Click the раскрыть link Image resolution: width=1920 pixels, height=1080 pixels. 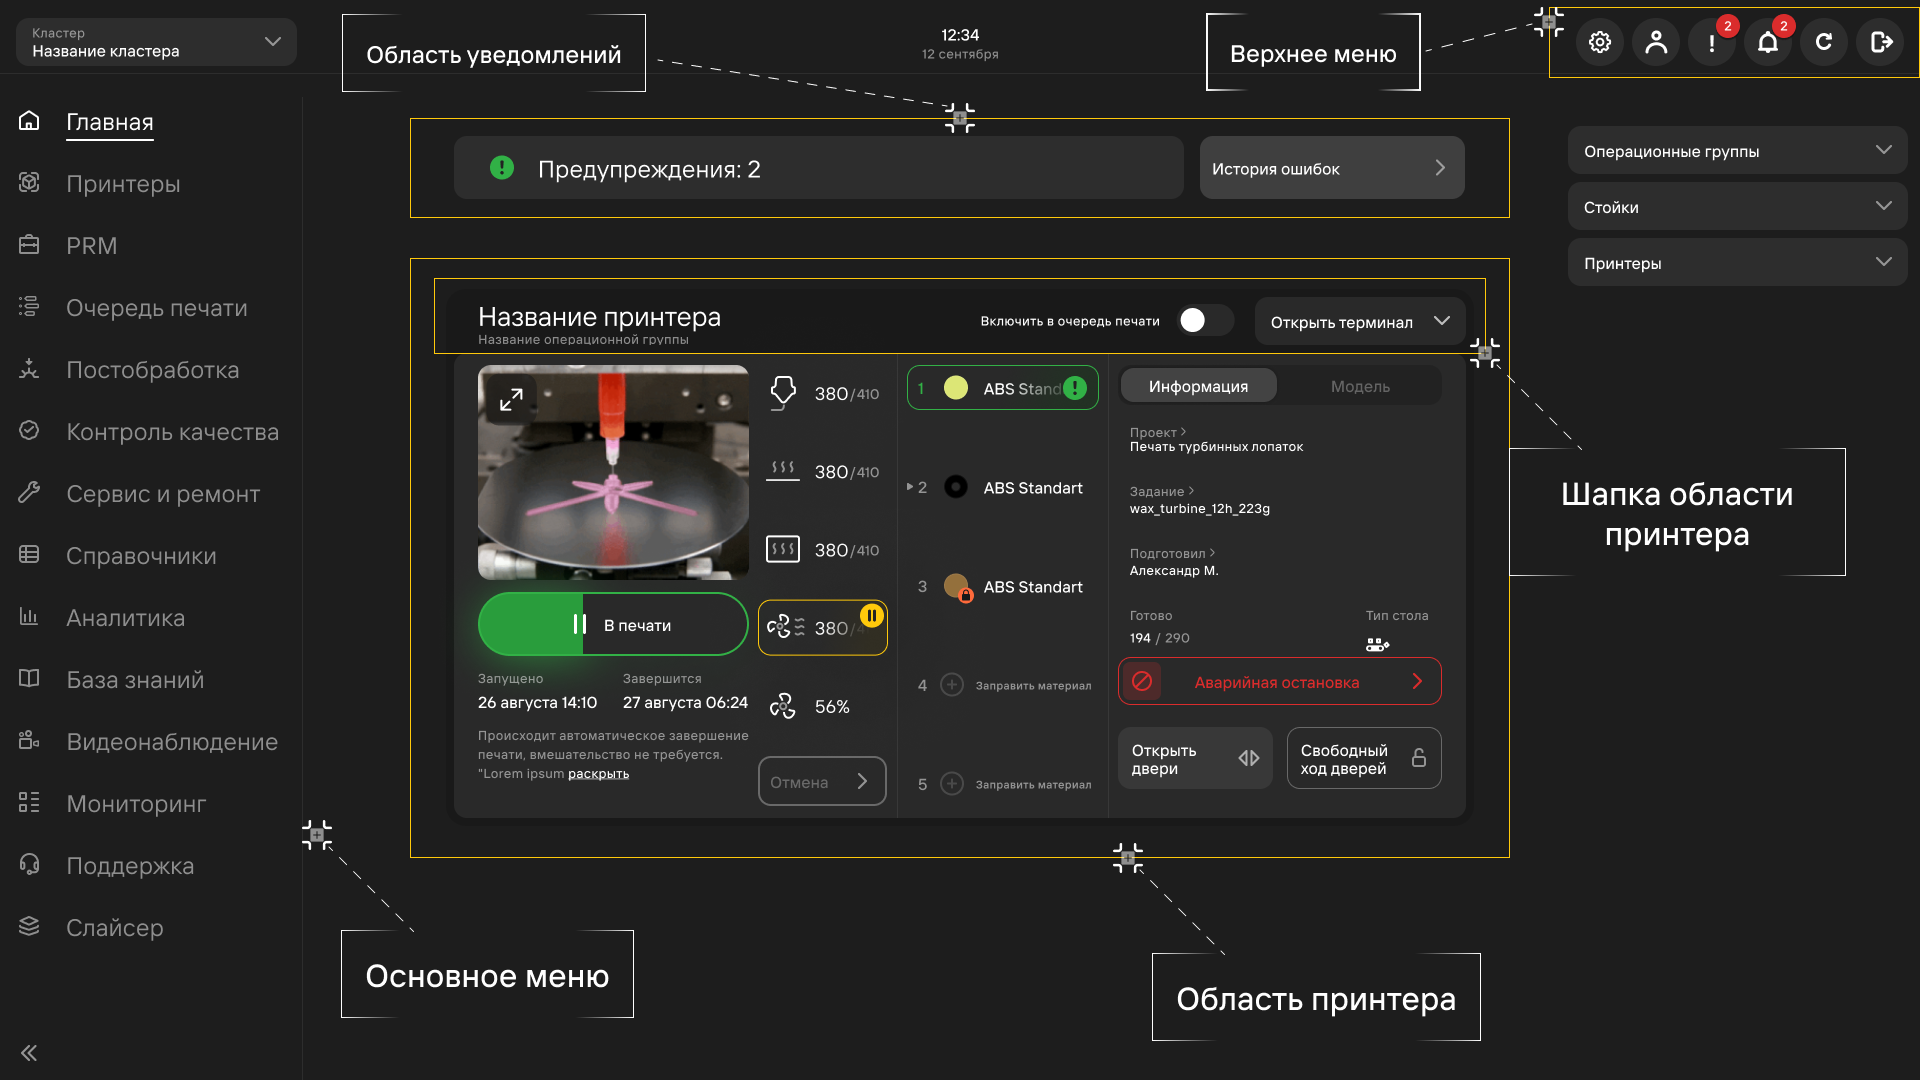point(598,774)
